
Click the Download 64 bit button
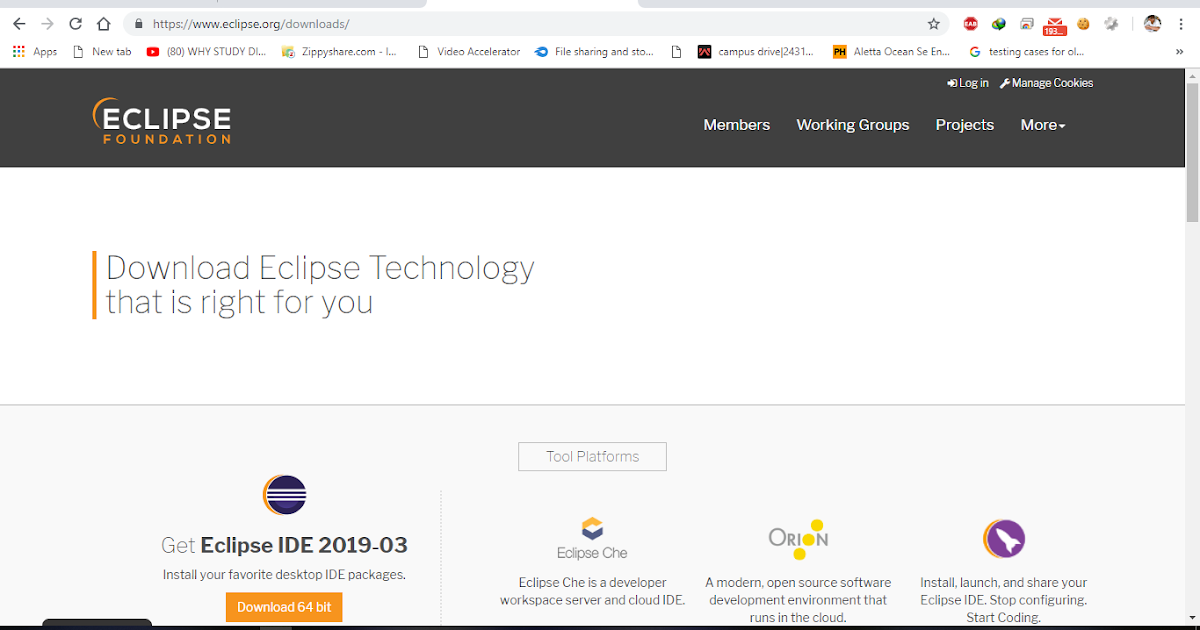point(284,606)
